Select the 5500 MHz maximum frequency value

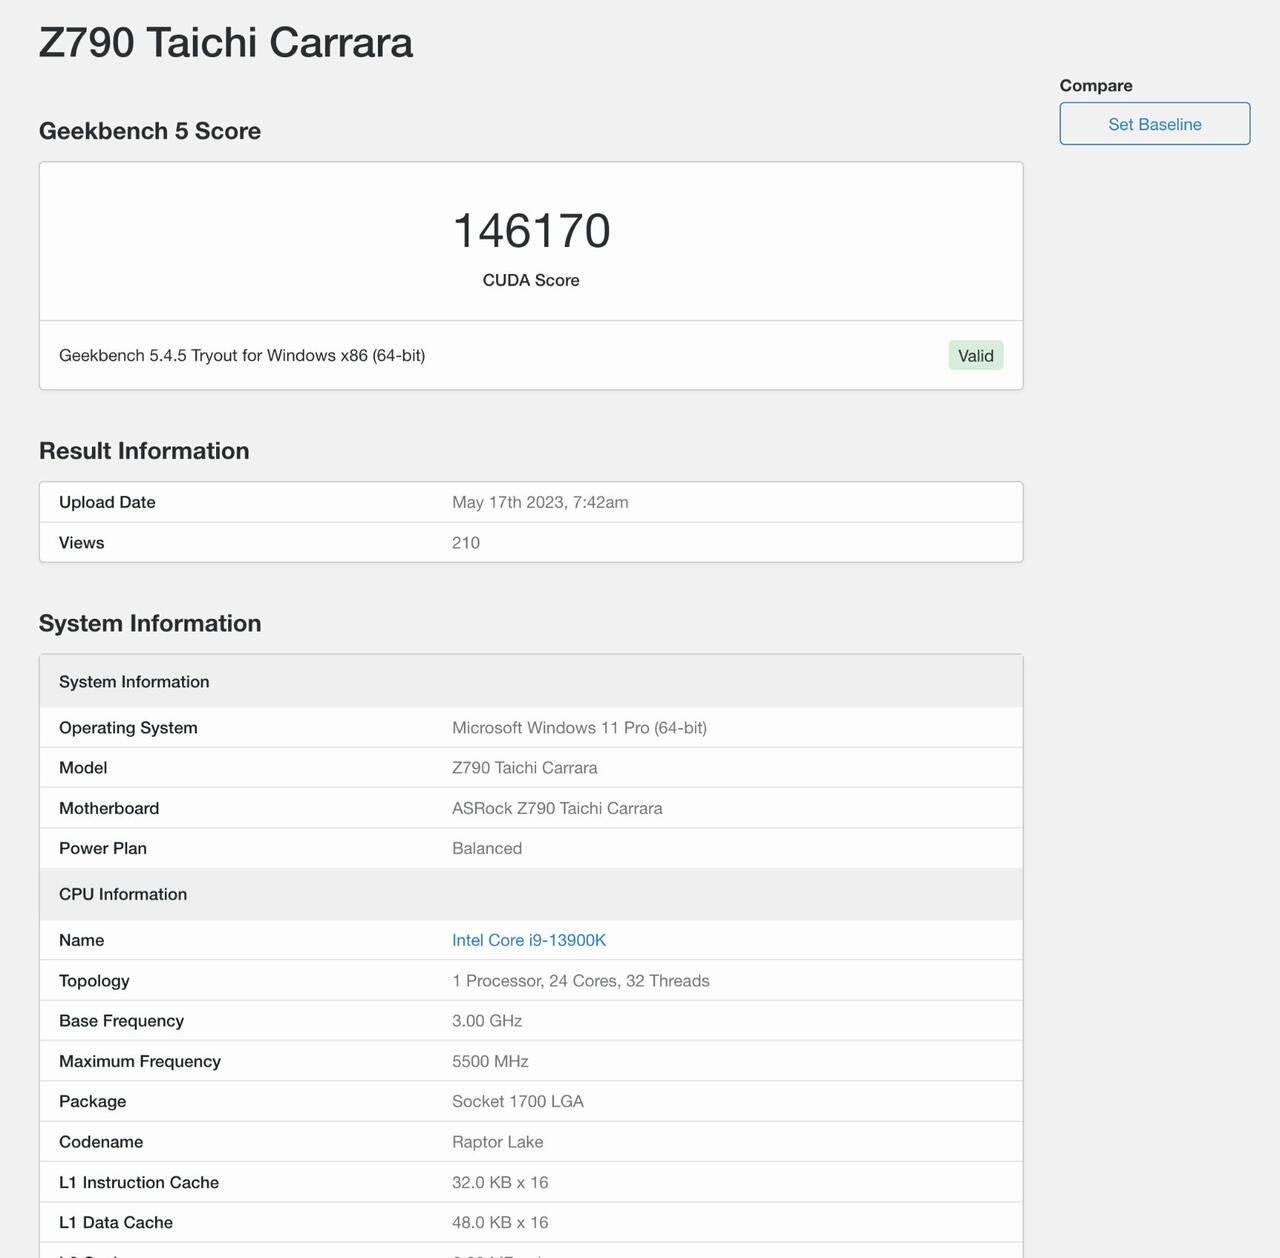[490, 1061]
